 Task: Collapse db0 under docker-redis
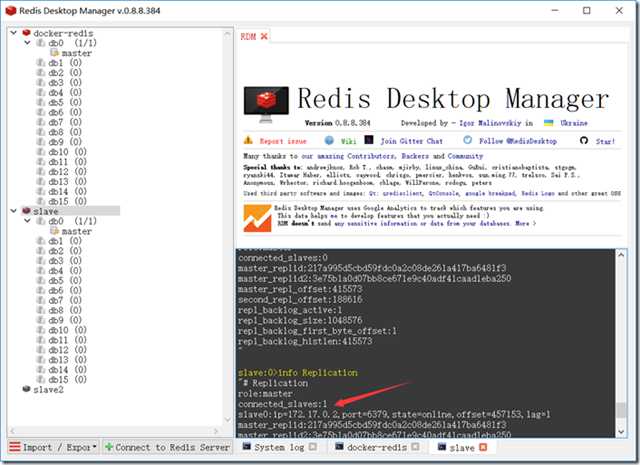(x=28, y=42)
